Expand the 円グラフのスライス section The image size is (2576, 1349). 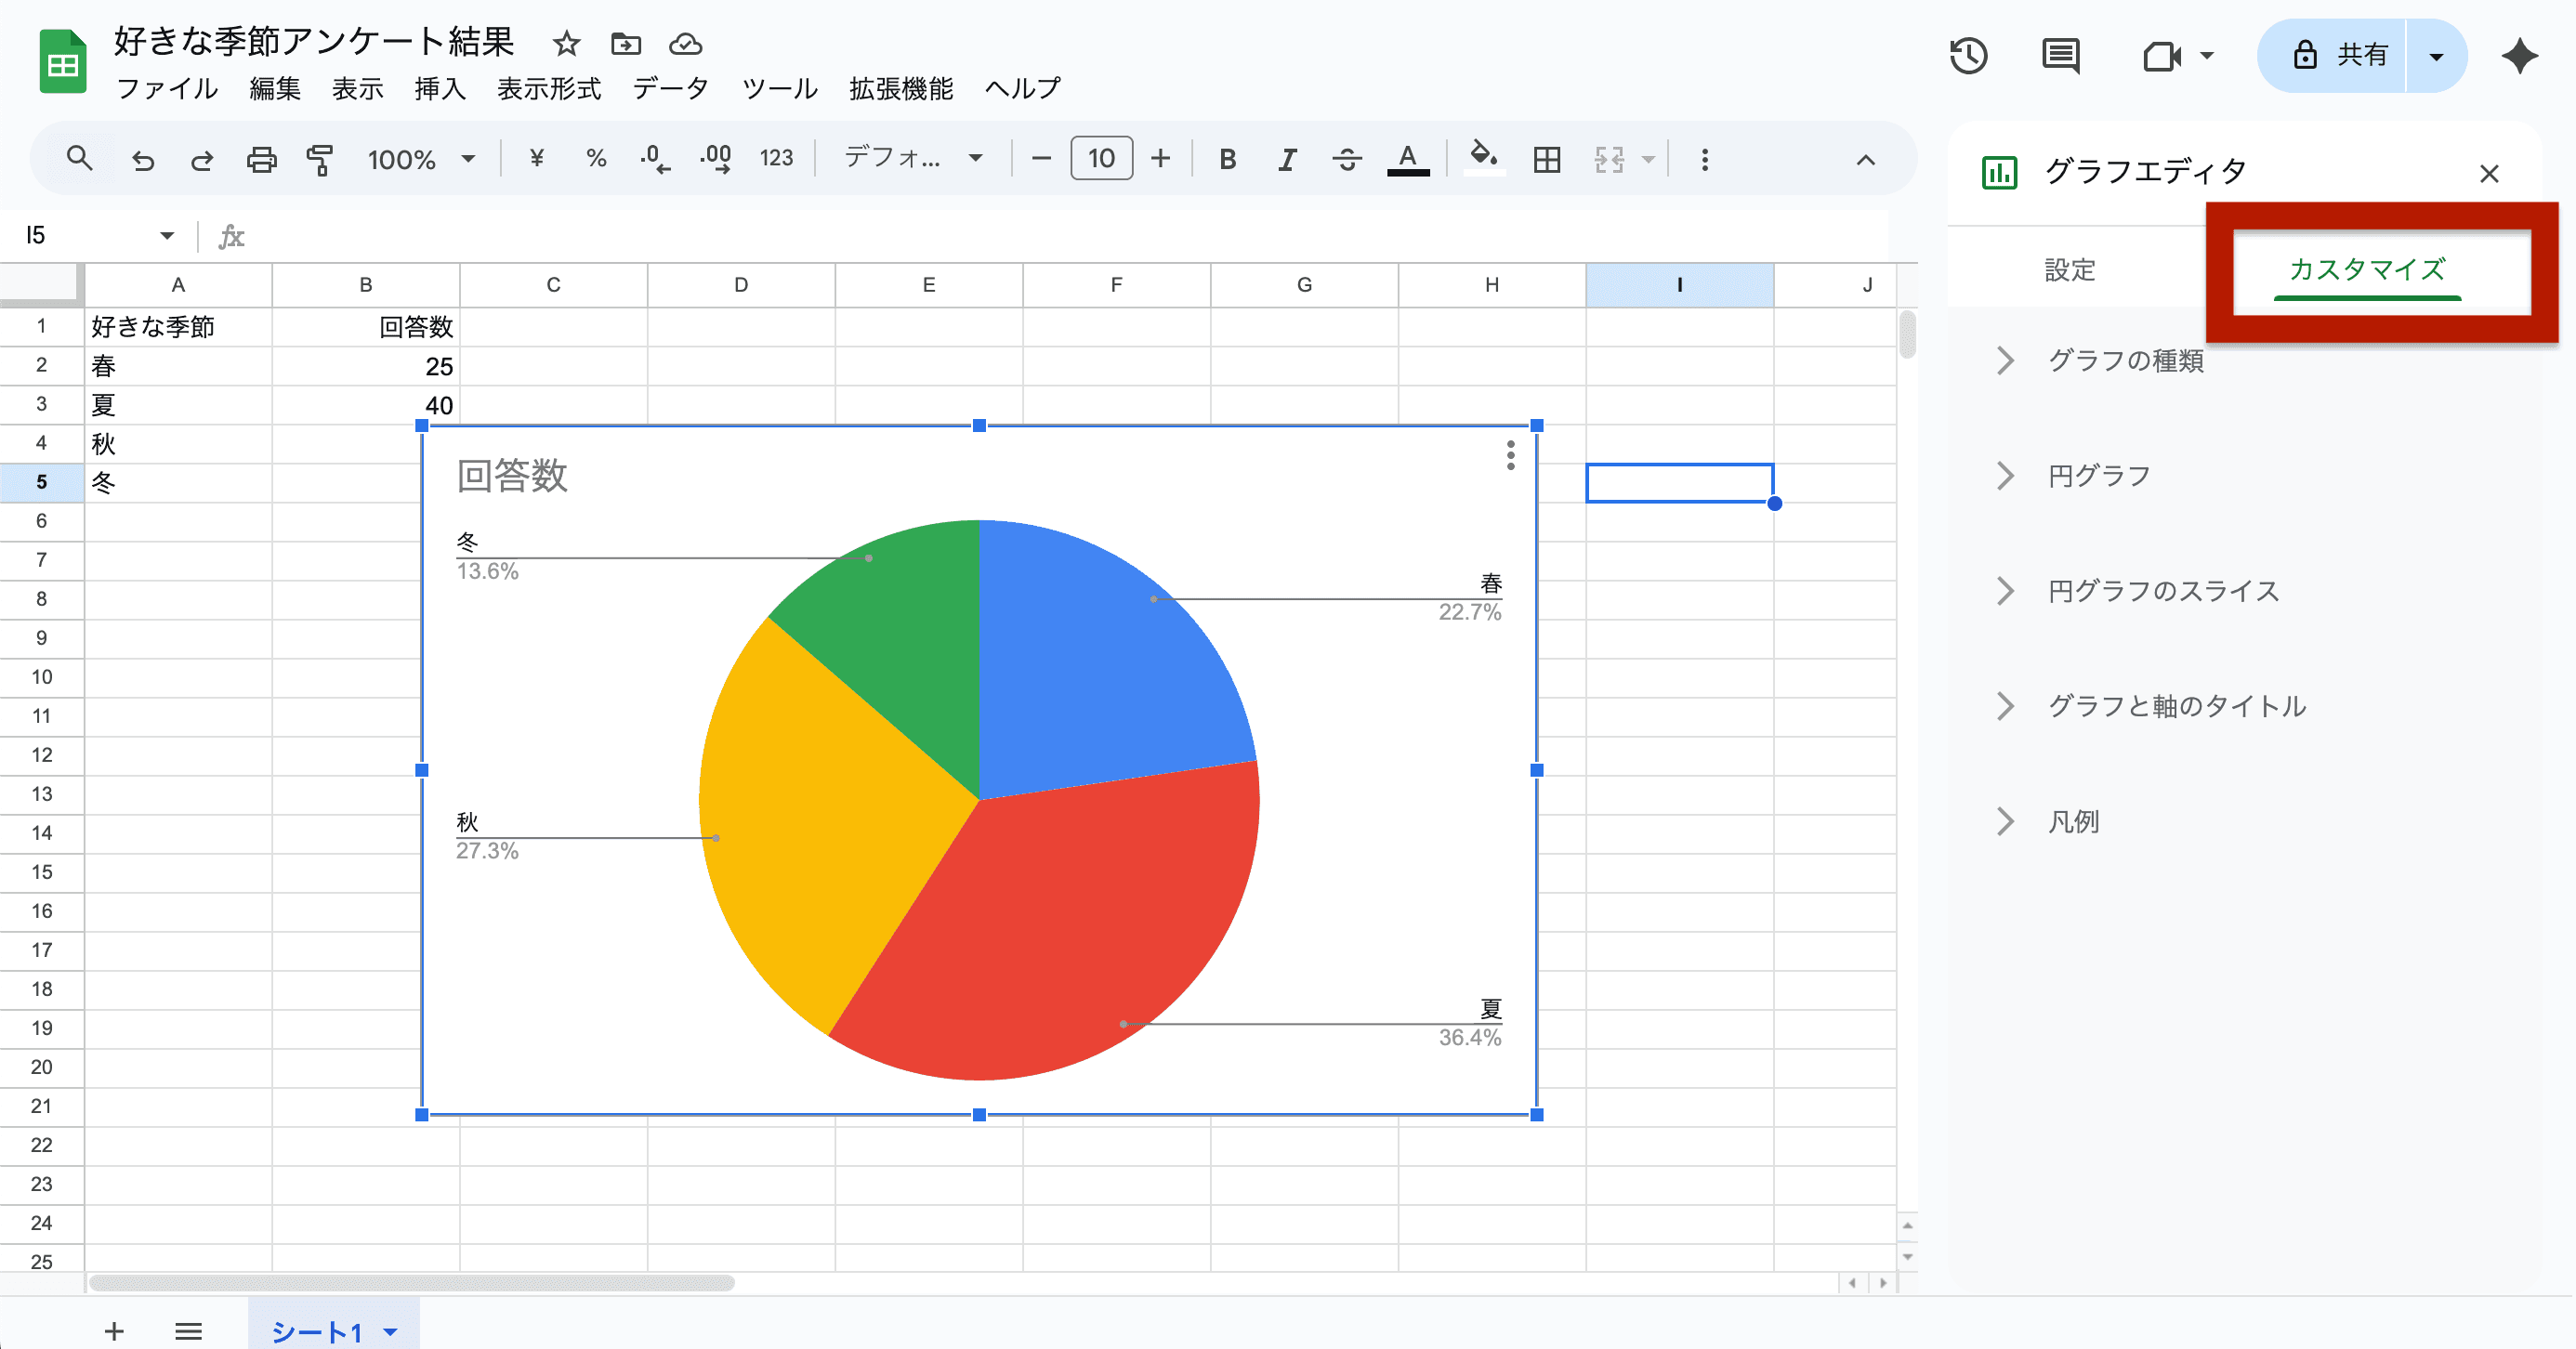click(2163, 591)
